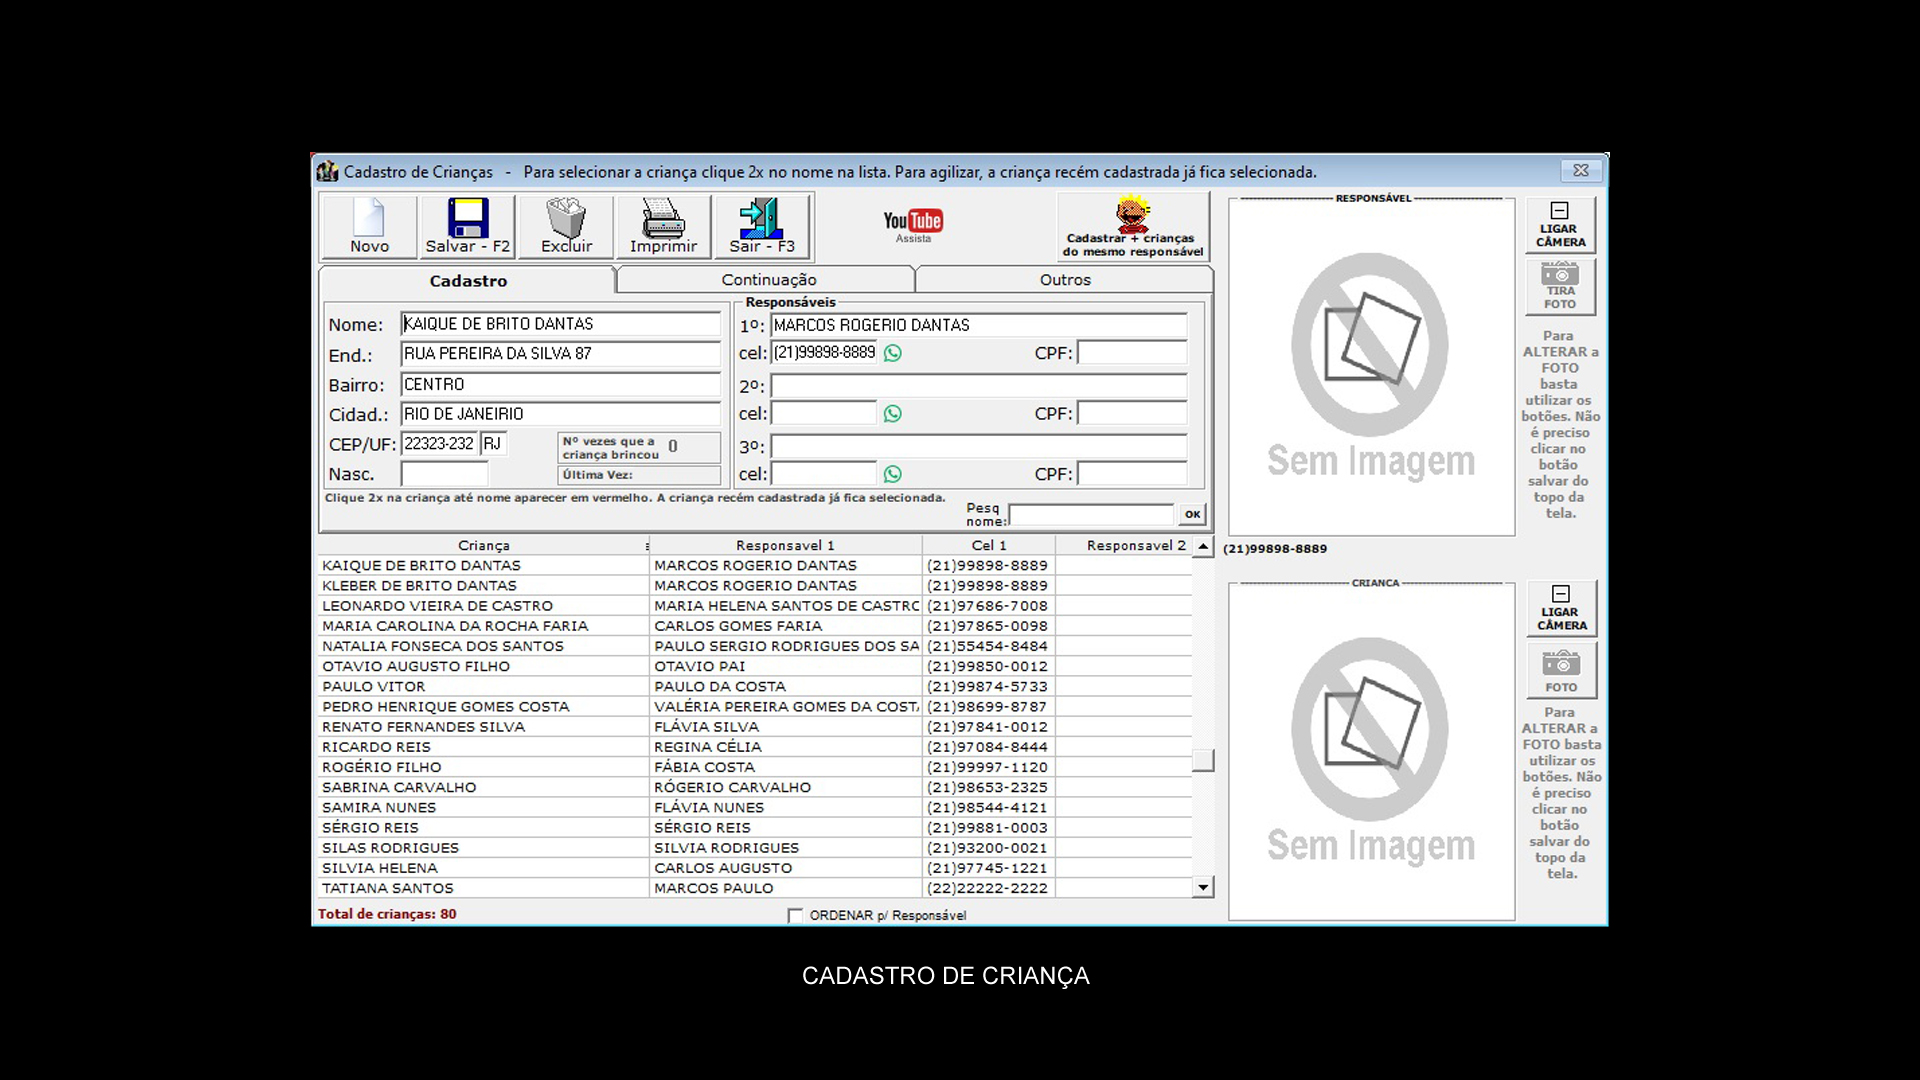Click the Excluir trash bin icon
Image resolution: width=1920 pixels, height=1080 pixels.
tap(566, 218)
